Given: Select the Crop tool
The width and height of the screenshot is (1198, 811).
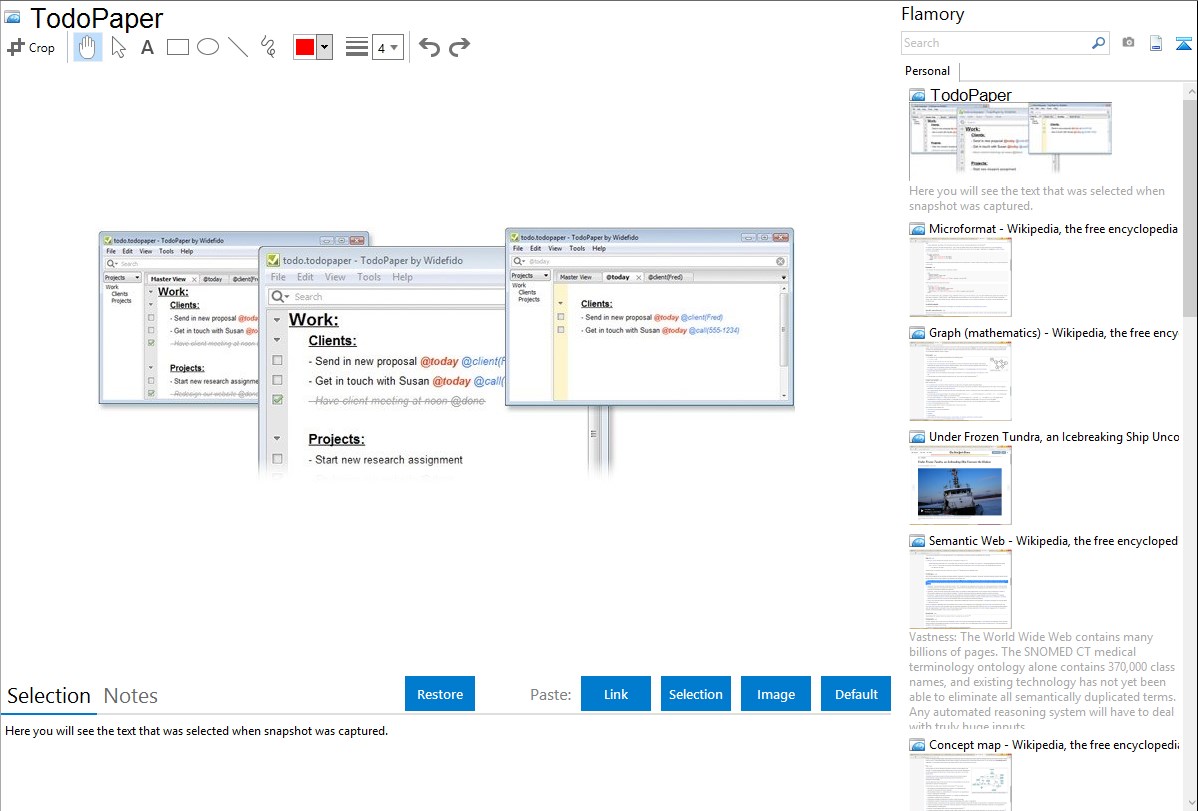Looking at the screenshot, I should click(31, 47).
